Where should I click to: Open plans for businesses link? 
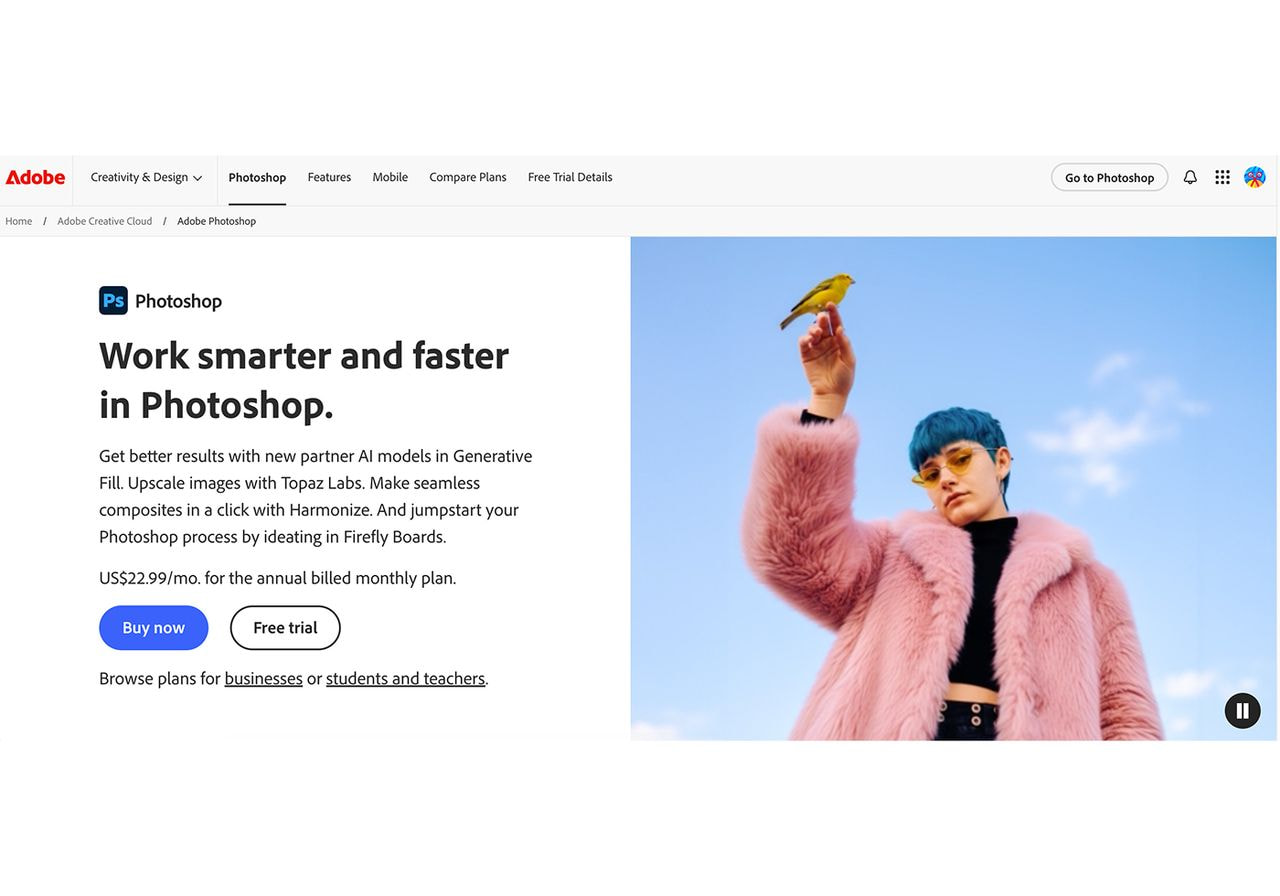click(263, 678)
